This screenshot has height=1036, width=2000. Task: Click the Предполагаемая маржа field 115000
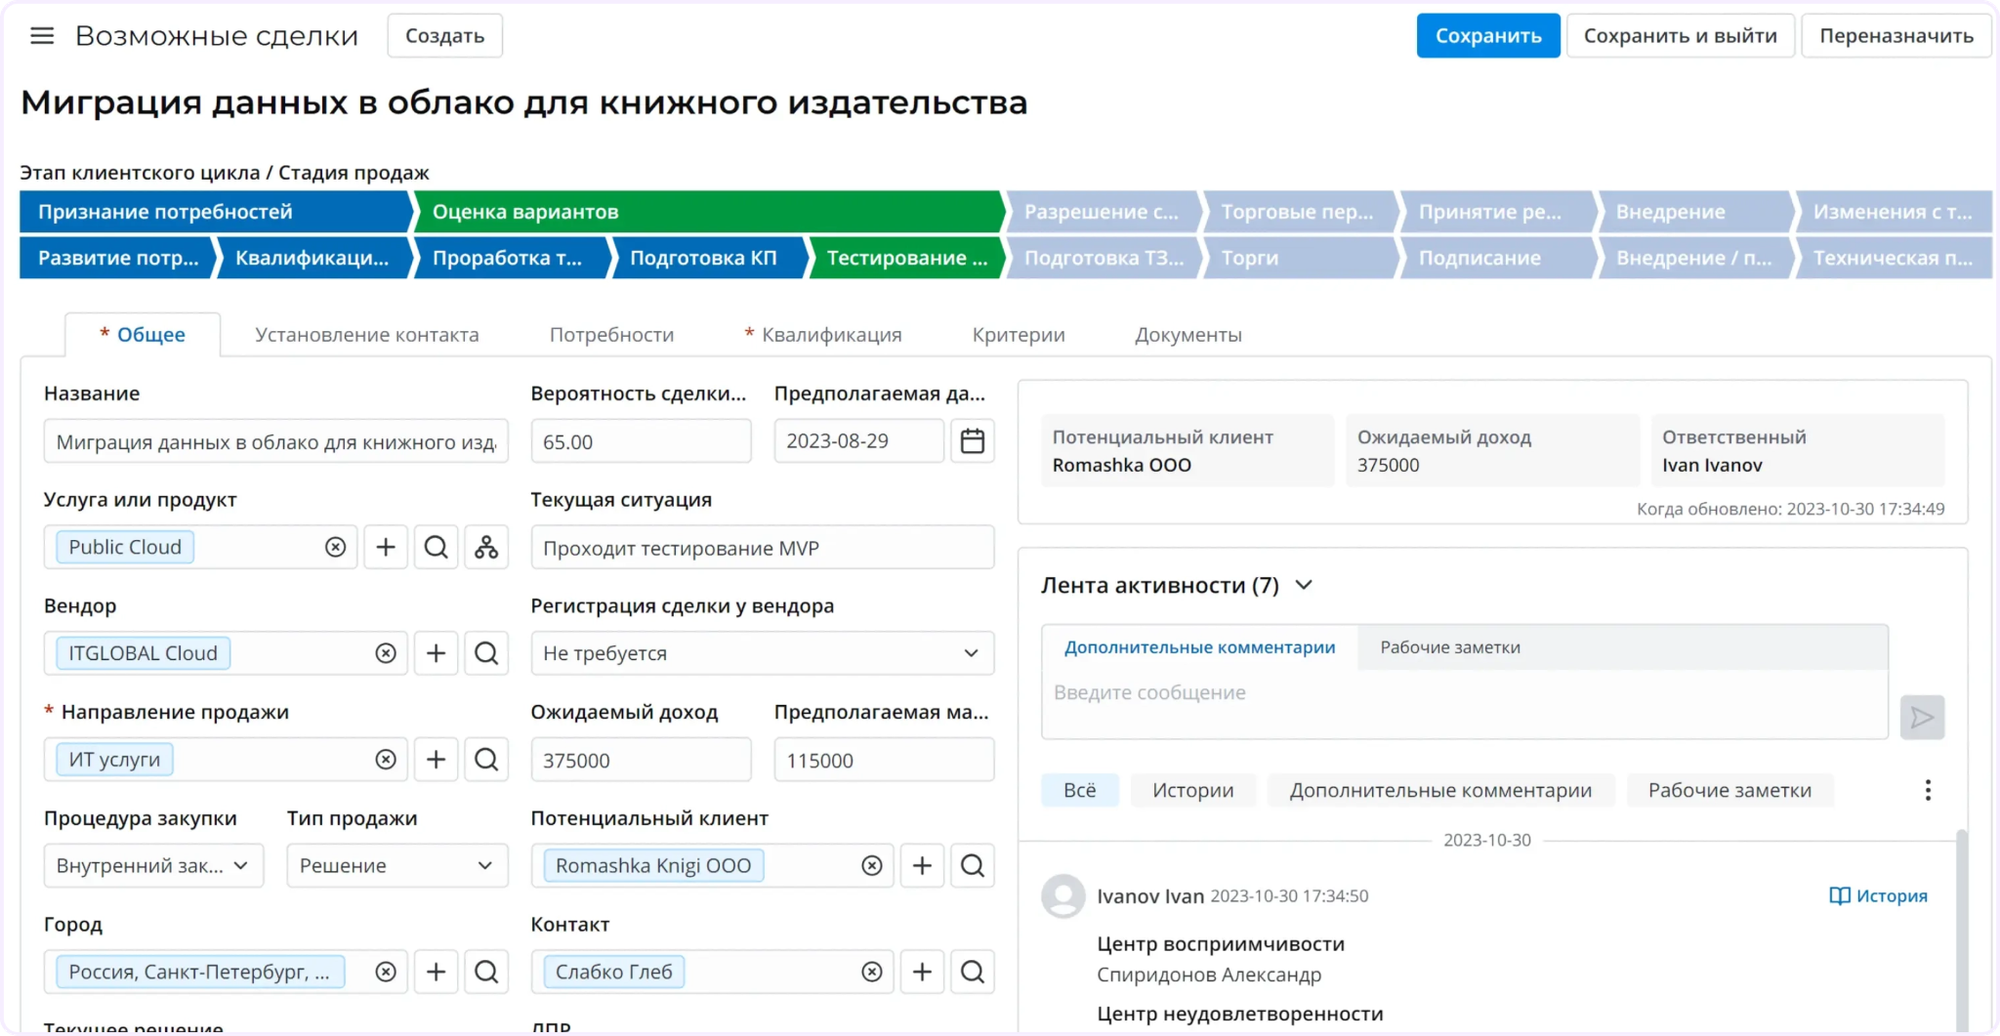pyautogui.click(x=884, y=759)
